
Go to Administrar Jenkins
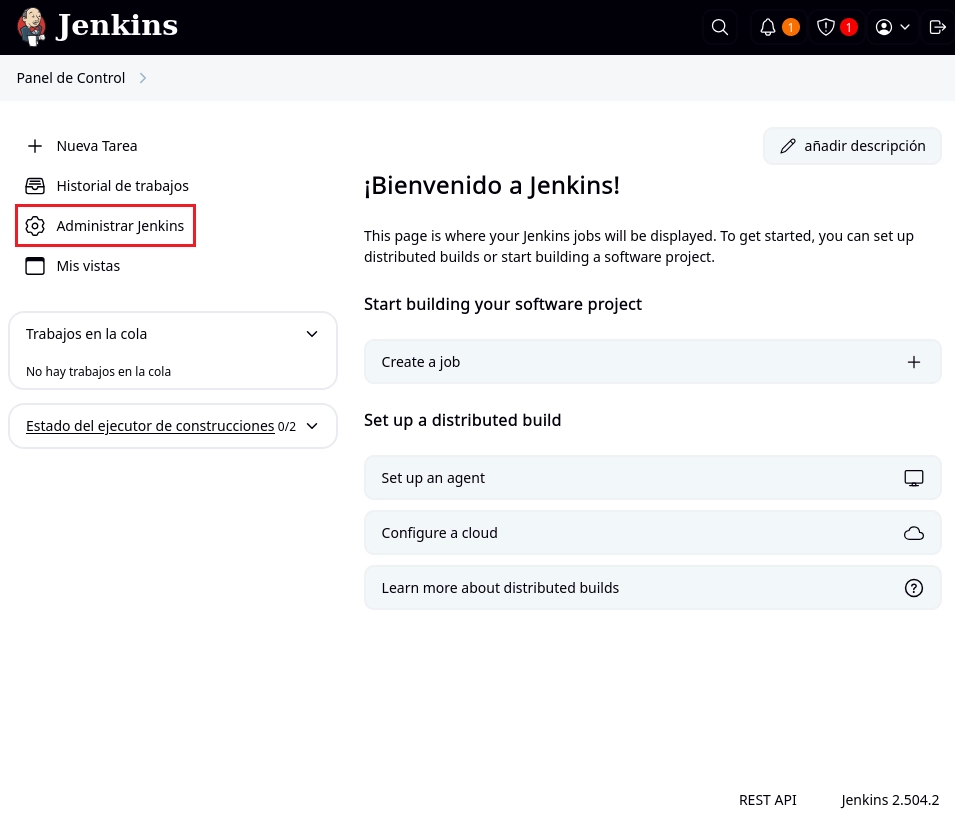point(105,226)
